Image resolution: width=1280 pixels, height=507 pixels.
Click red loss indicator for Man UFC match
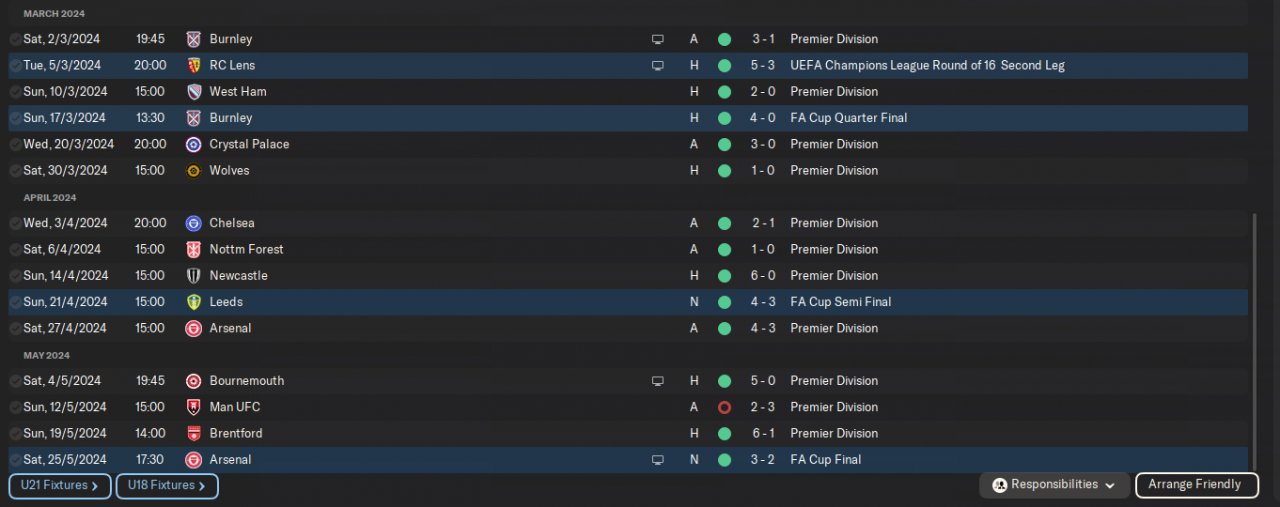pos(724,407)
